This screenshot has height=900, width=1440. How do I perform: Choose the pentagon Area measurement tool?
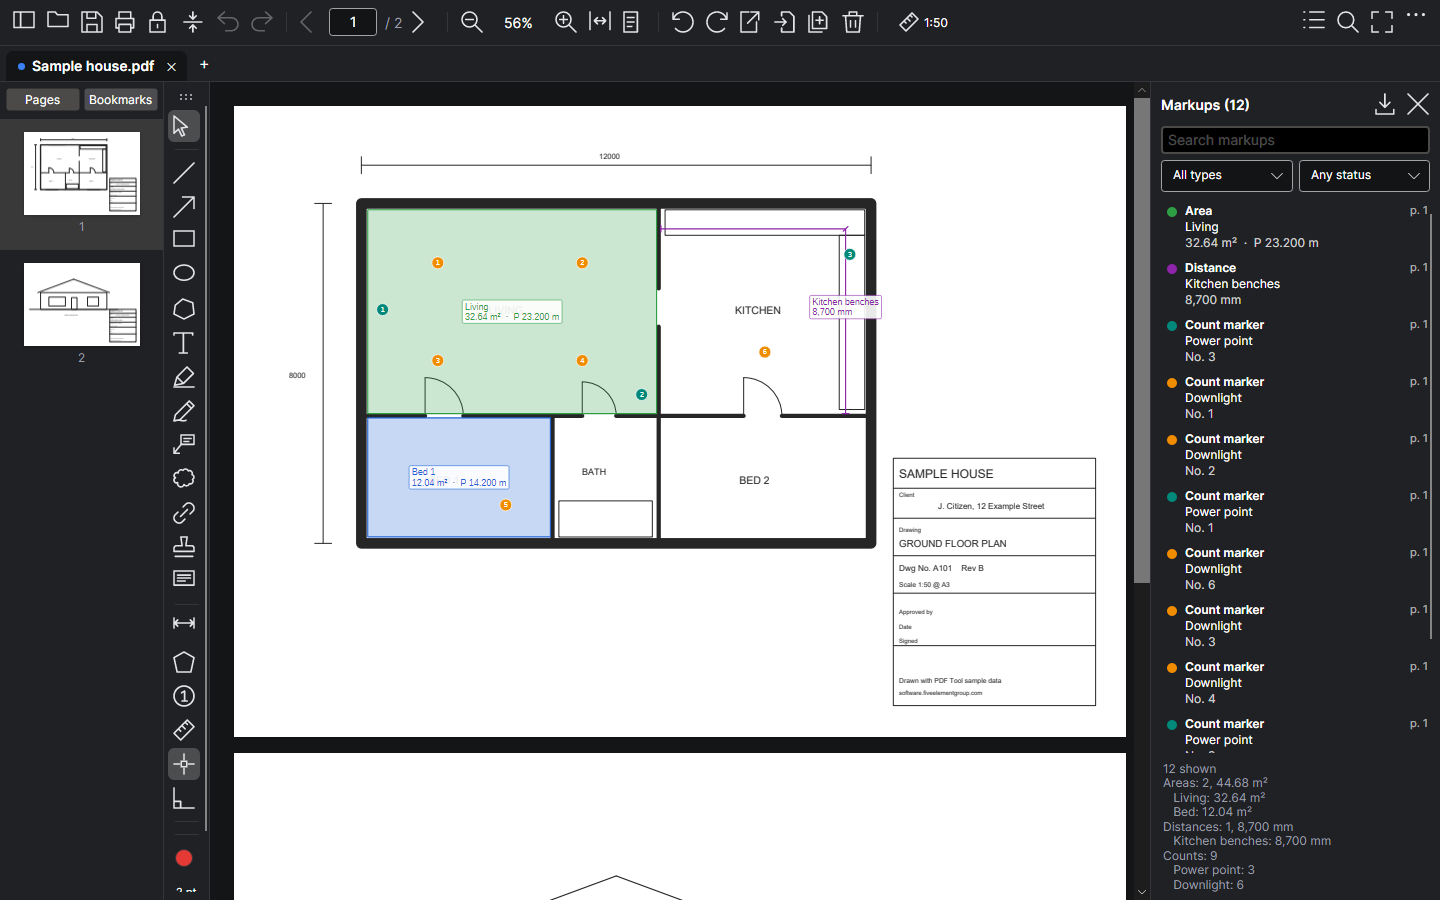(184, 662)
